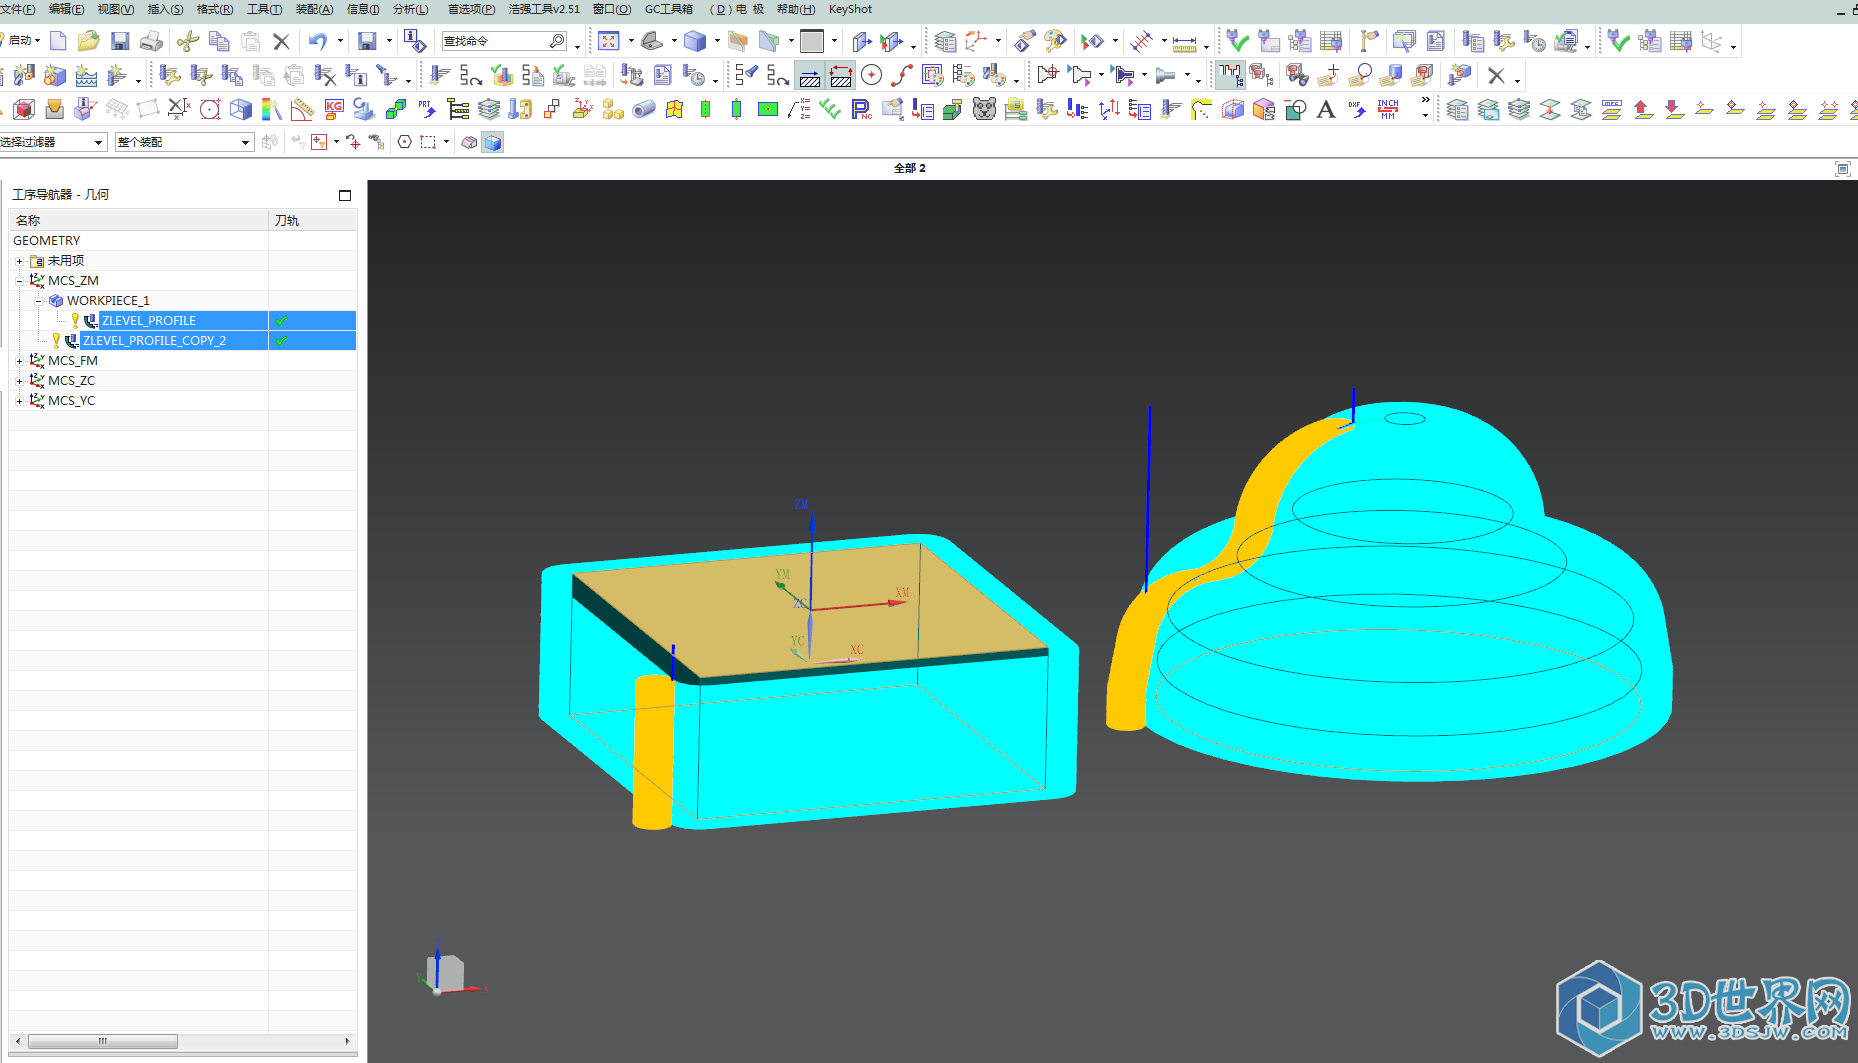
Task: Click the first Save floppy icon
Action: click(120, 41)
